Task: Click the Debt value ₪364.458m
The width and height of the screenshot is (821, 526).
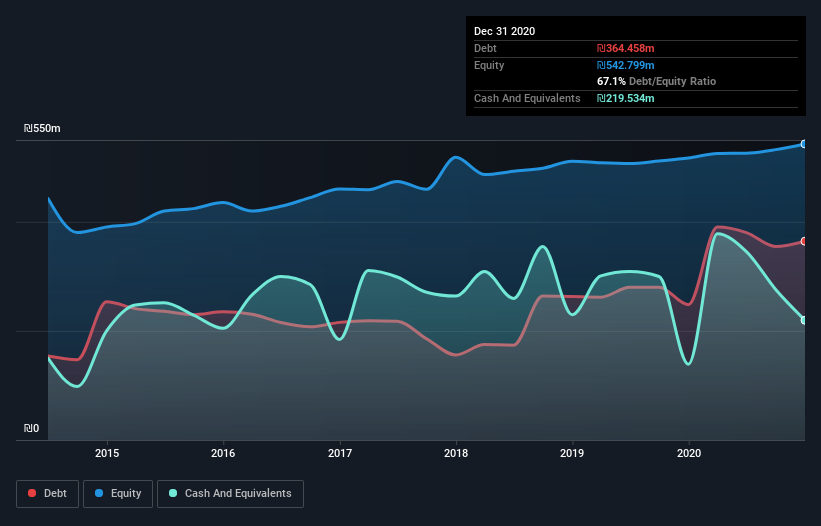Action: tap(626, 48)
